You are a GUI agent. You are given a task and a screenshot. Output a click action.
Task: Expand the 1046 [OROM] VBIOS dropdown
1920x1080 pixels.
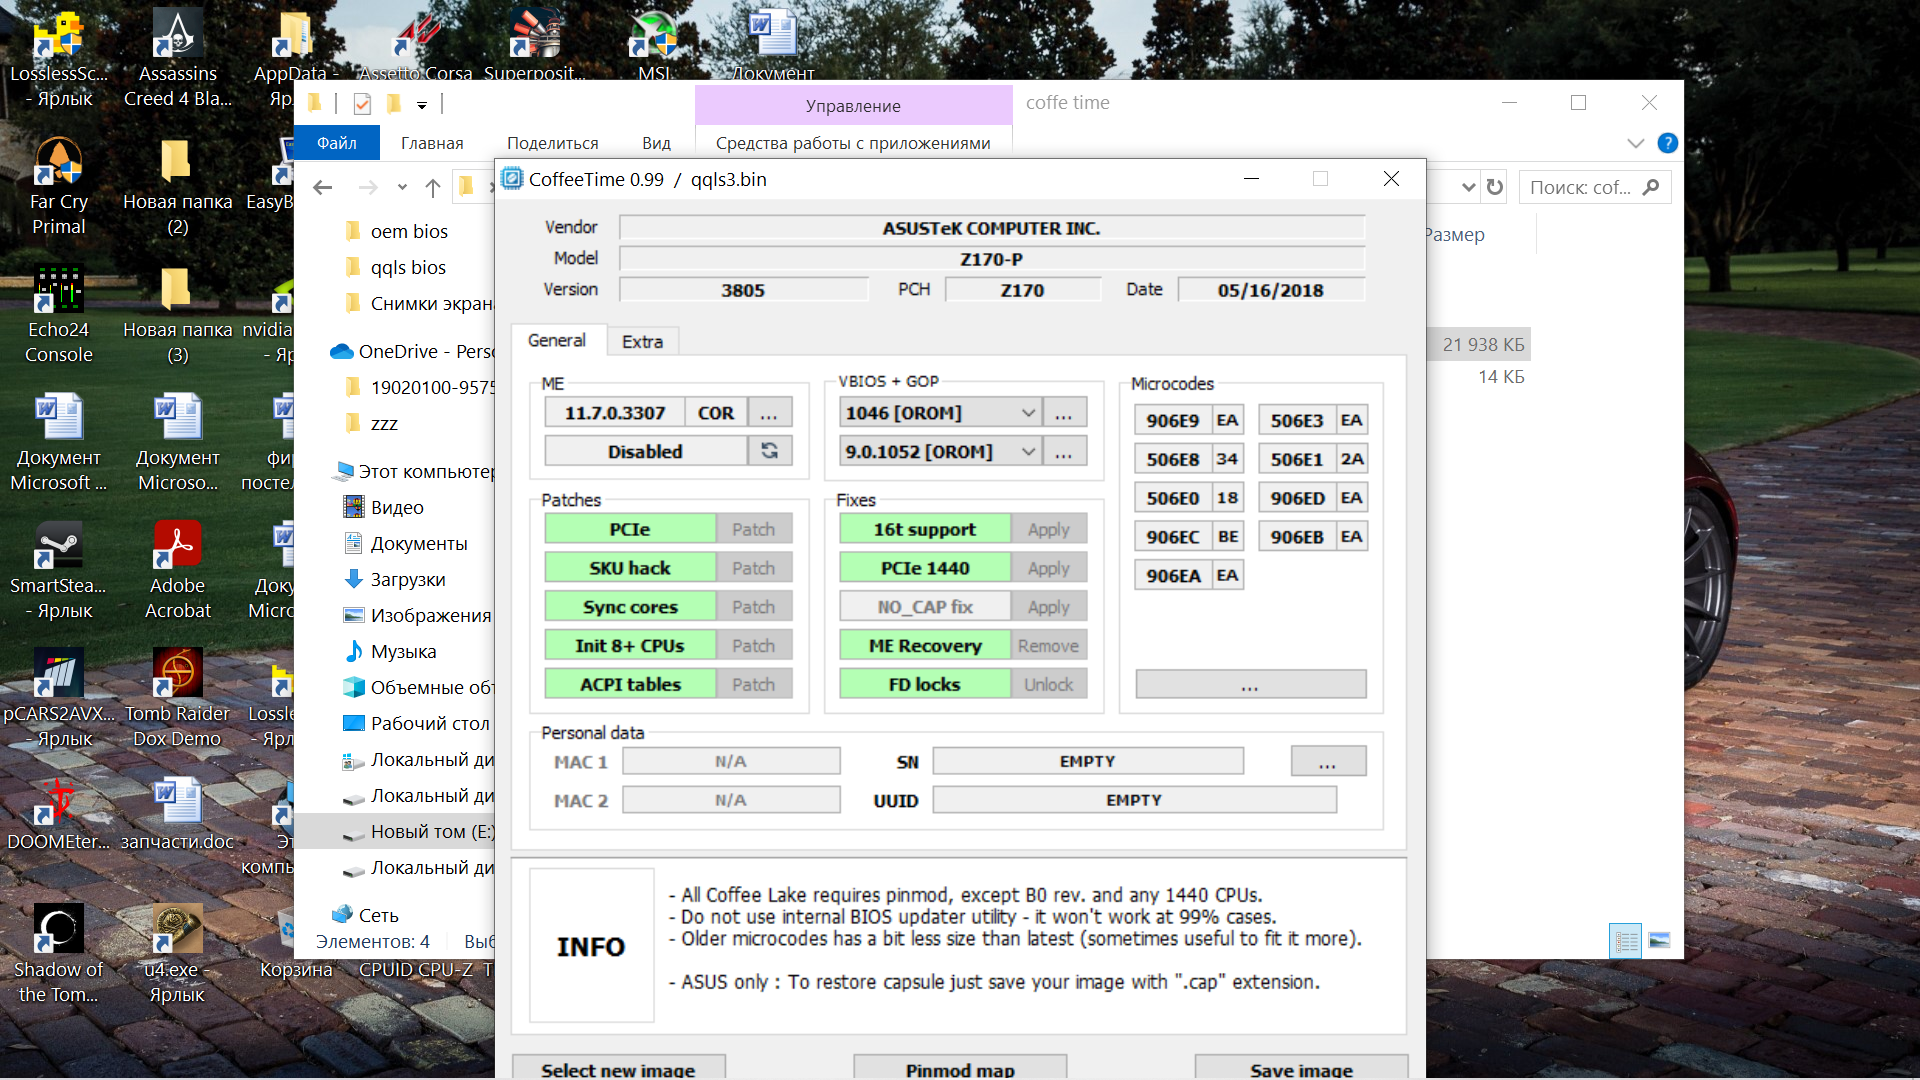click(1027, 413)
